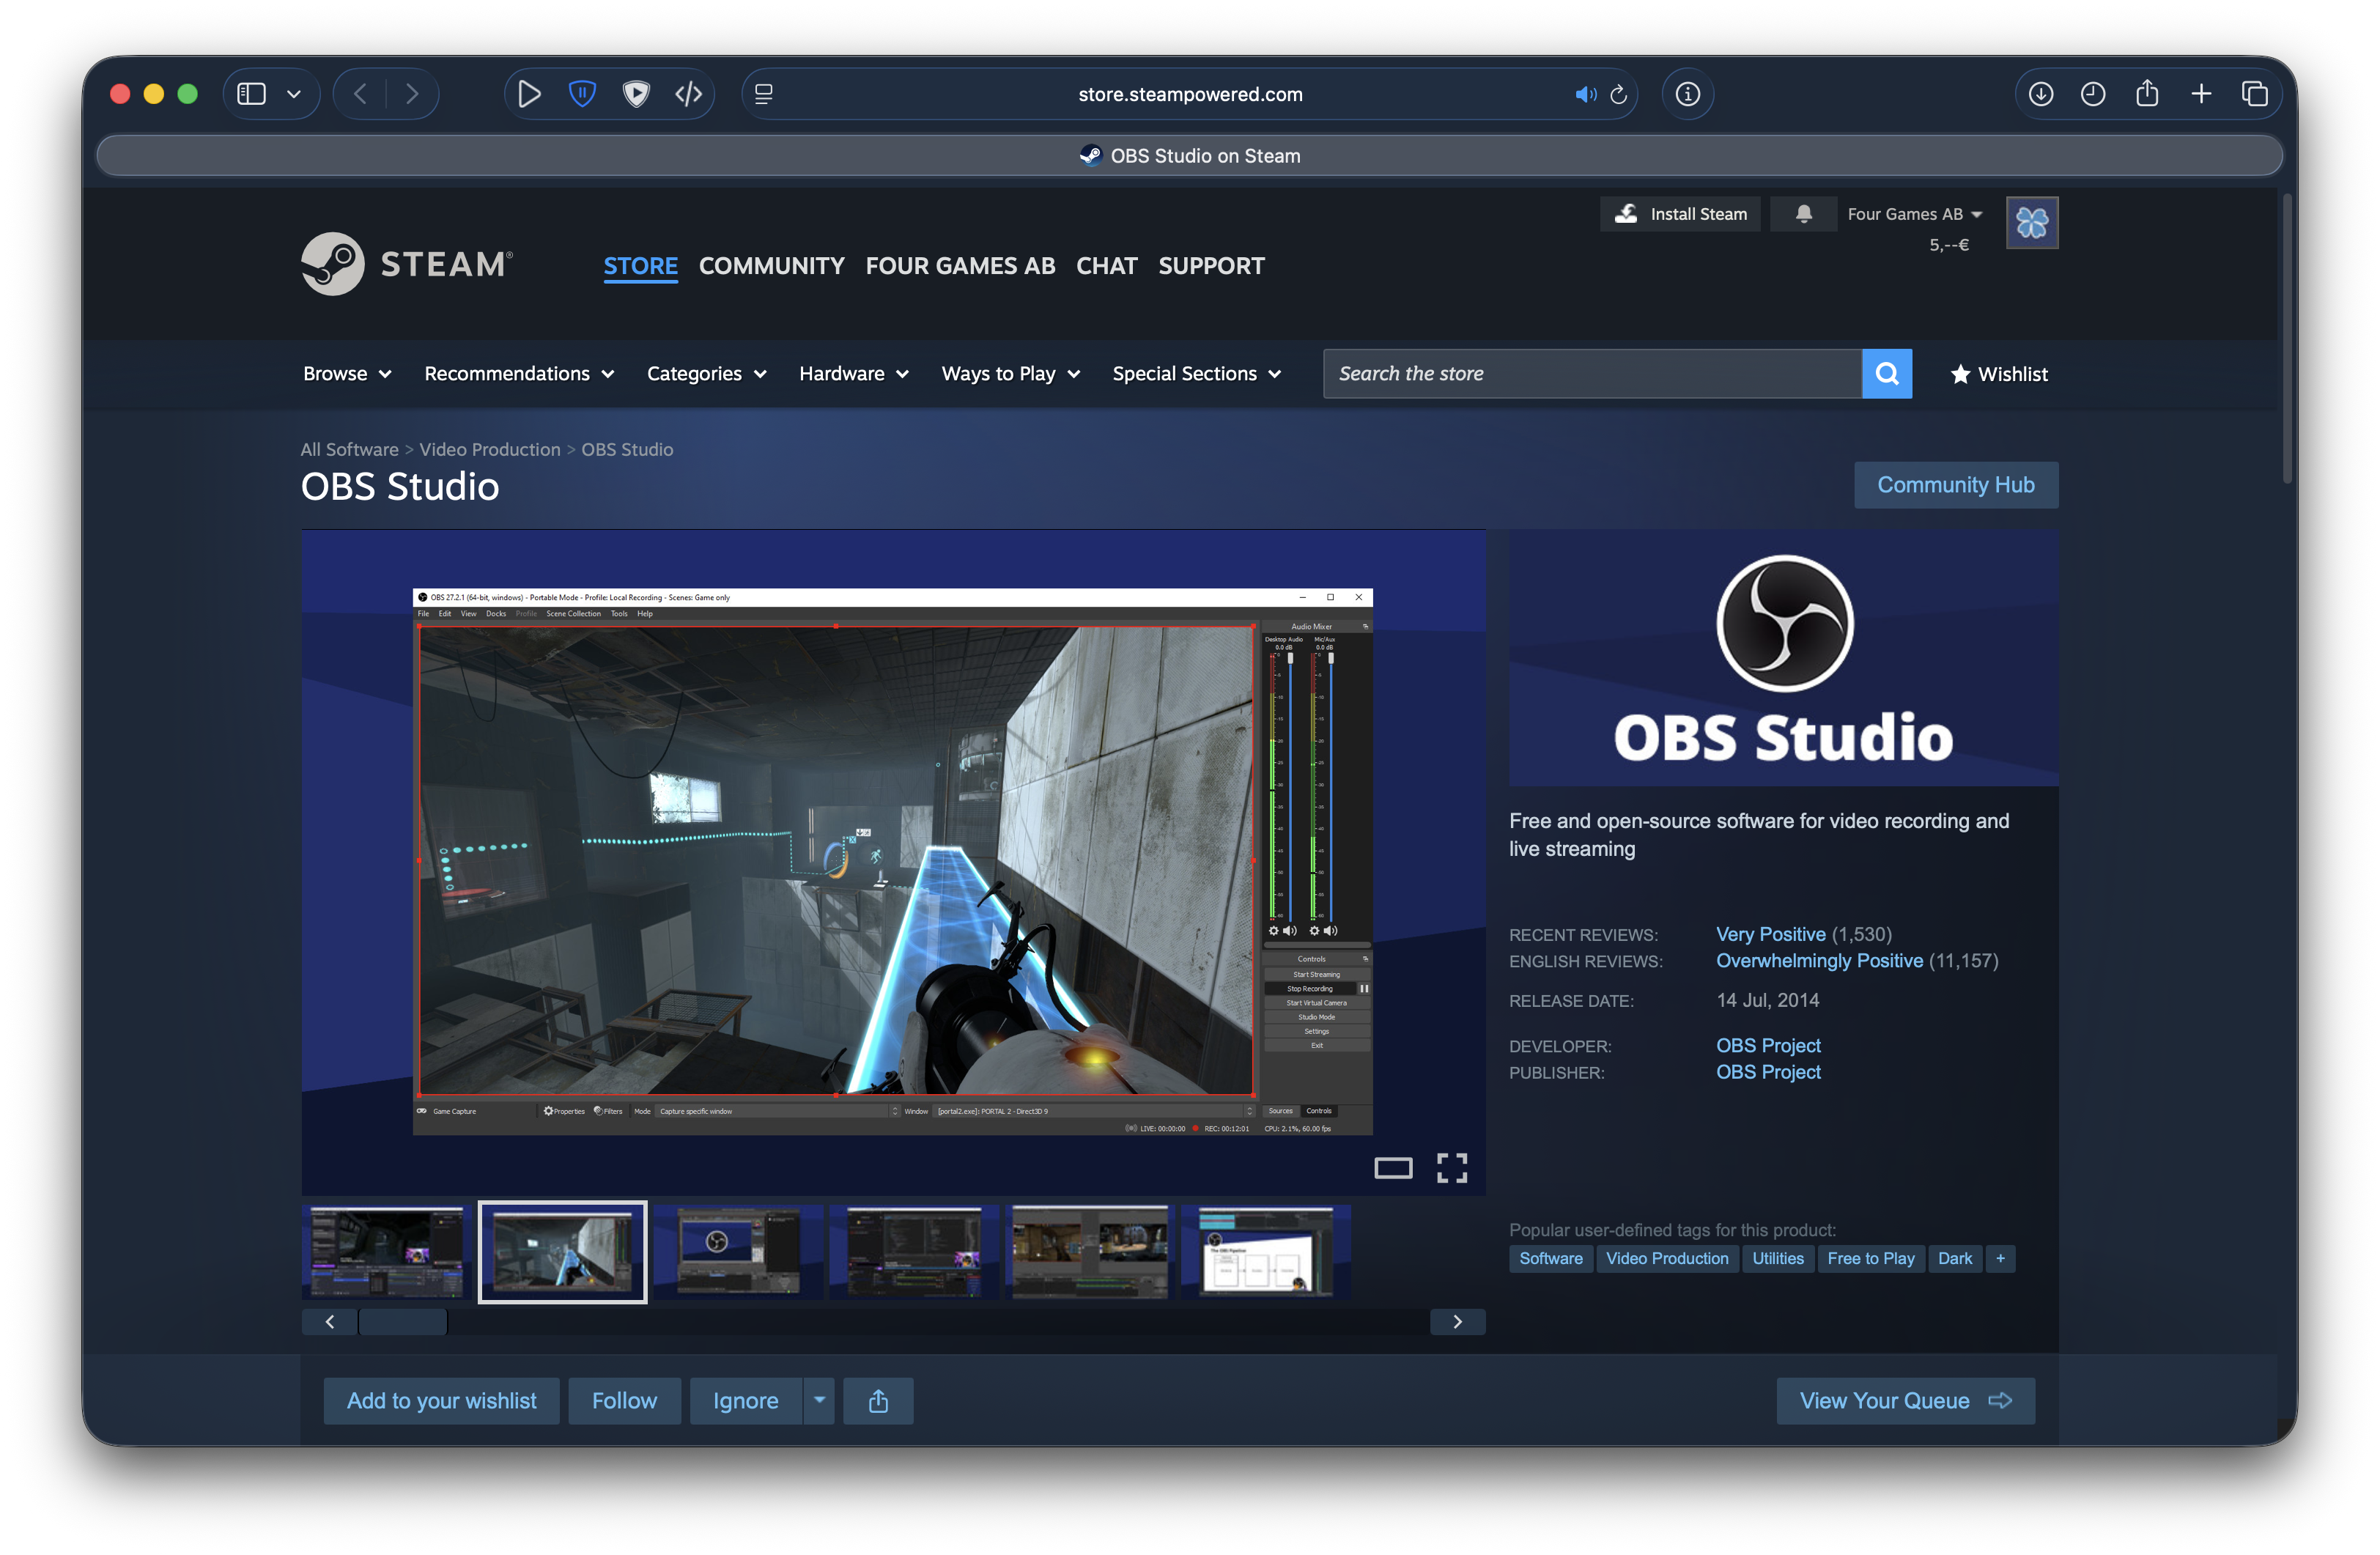Image resolution: width=2380 pixels, height=1555 pixels.
Task: Expand the Recommendations menu
Action: (519, 374)
